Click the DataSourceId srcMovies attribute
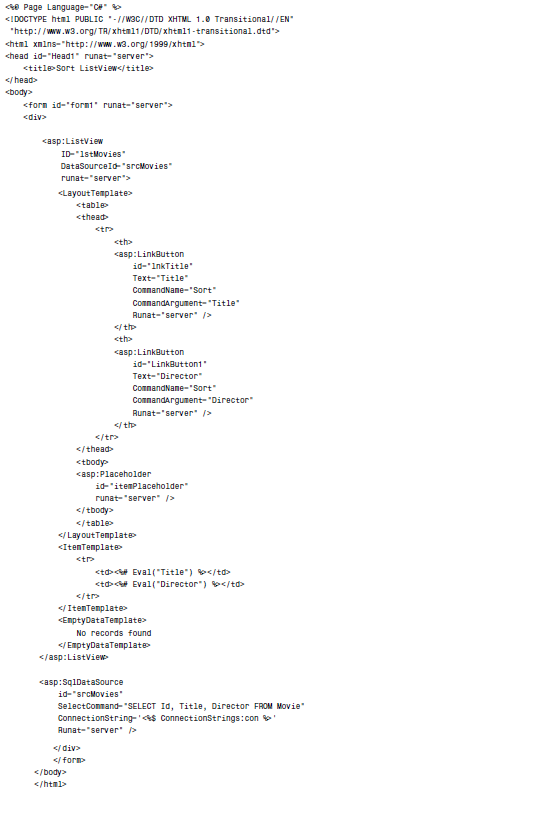 pyautogui.click(x=116, y=166)
